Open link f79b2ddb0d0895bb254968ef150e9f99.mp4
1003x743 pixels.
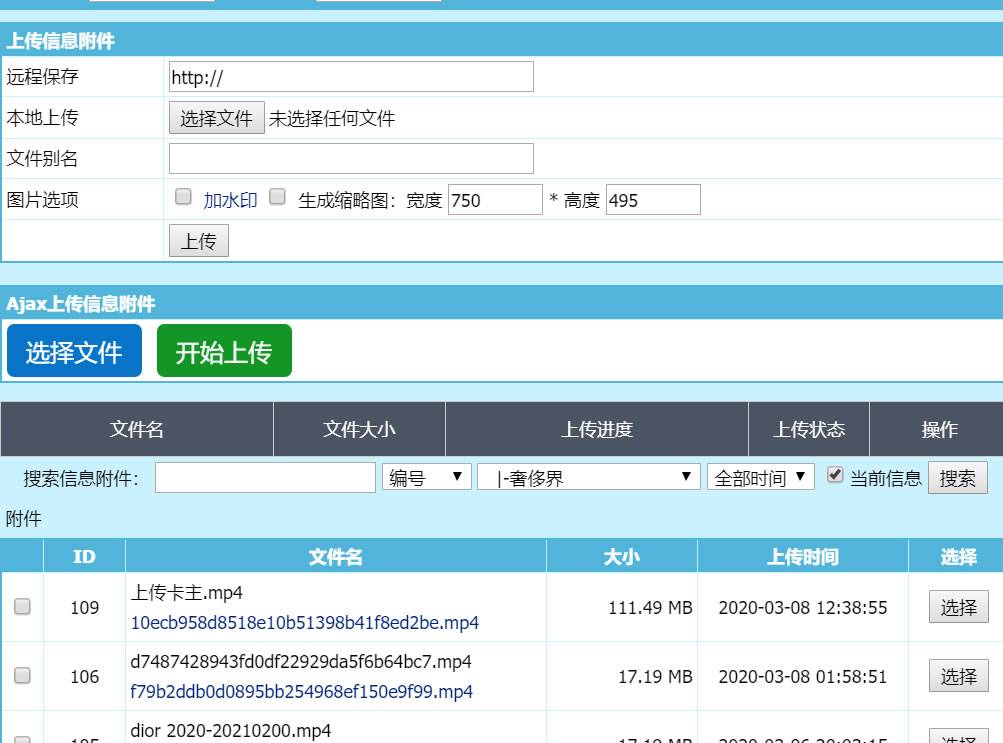click(x=301, y=692)
